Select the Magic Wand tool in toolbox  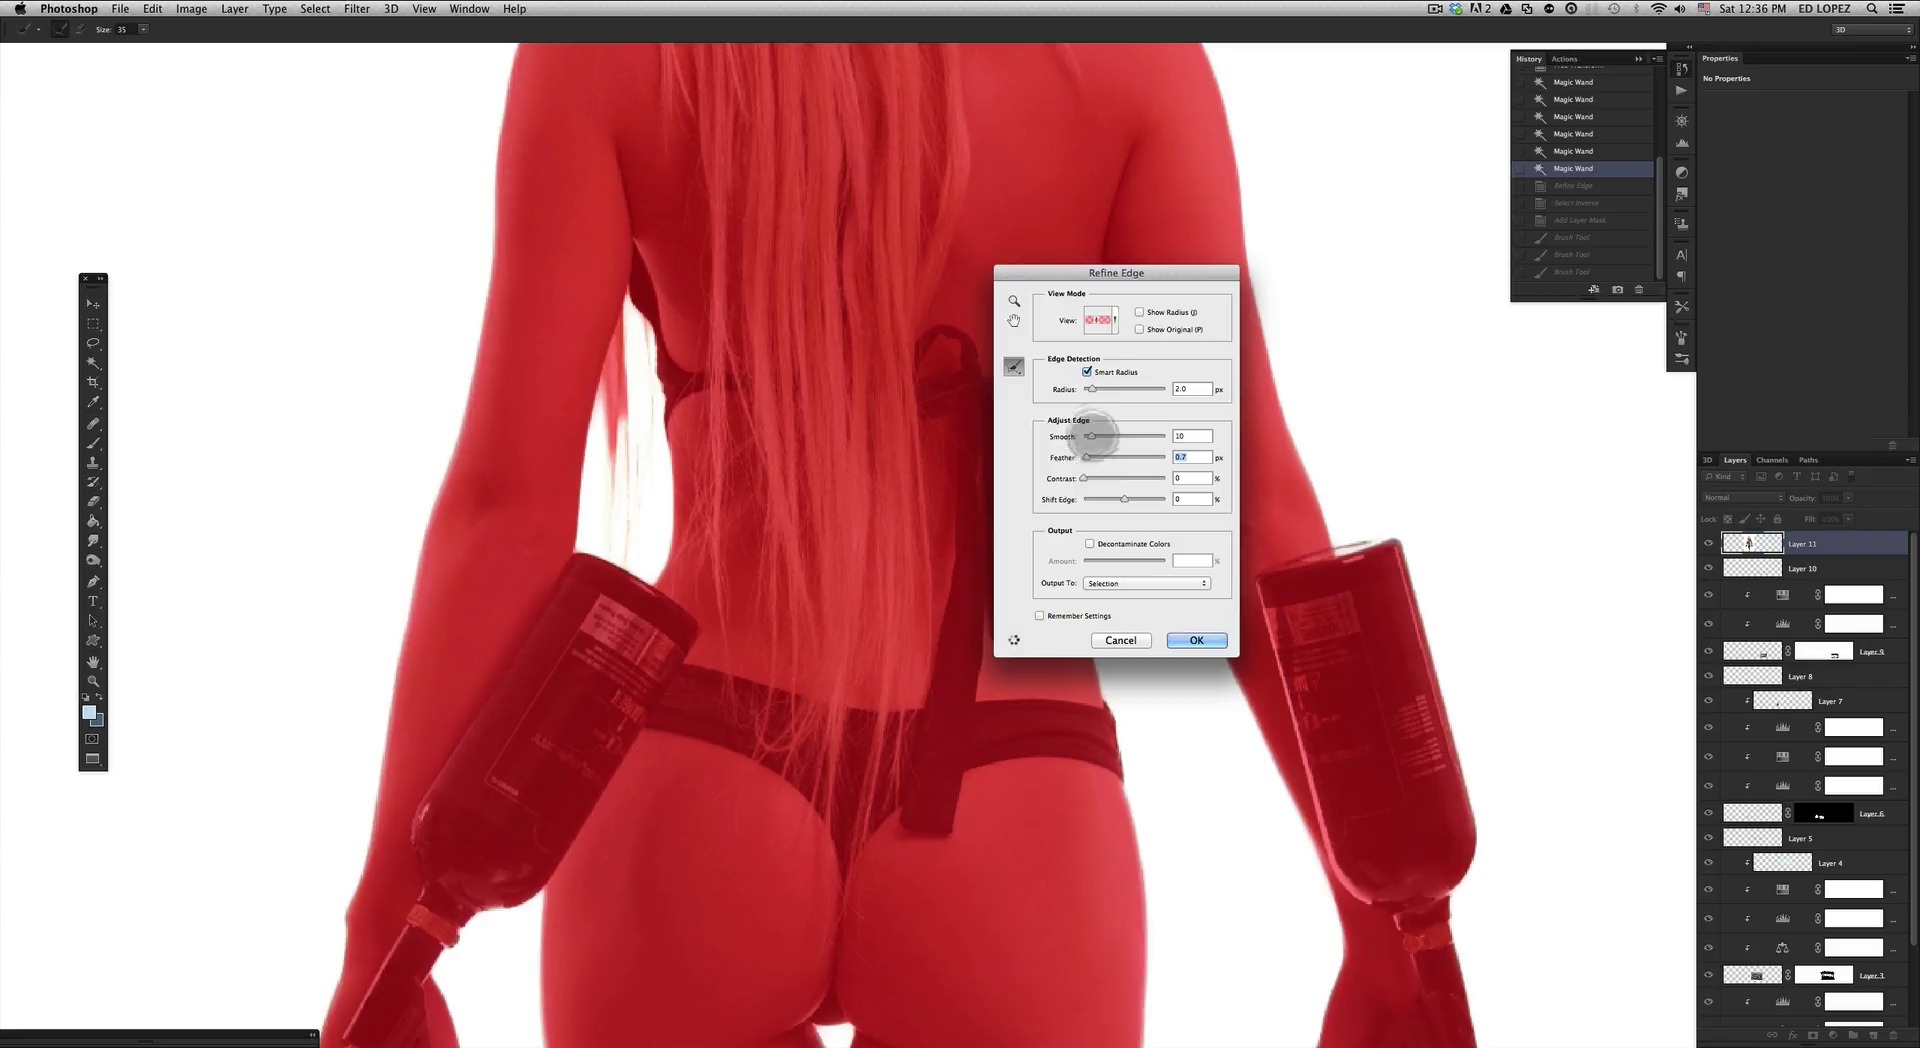[x=93, y=363]
